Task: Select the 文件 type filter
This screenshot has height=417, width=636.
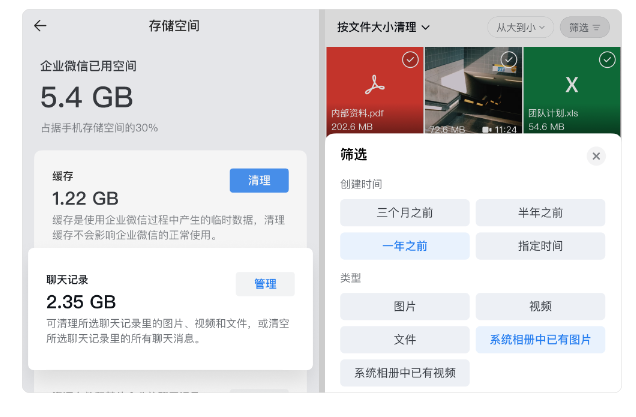Action: (x=404, y=340)
